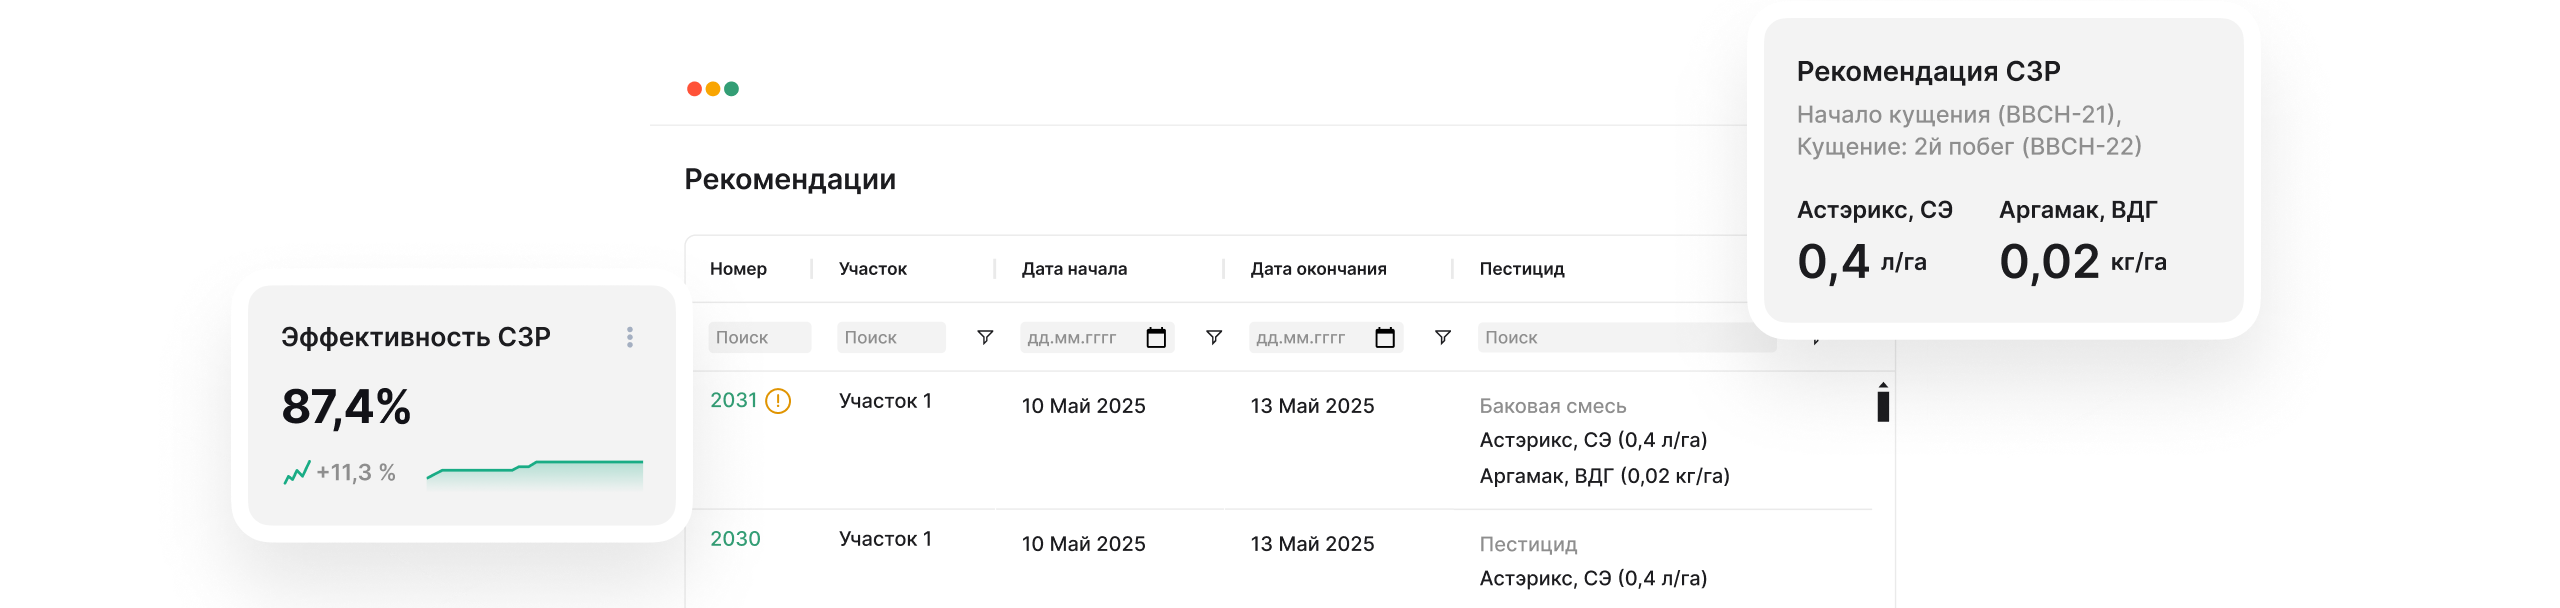
Task: Click the warning icon next to 2031
Action: click(x=778, y=401)
